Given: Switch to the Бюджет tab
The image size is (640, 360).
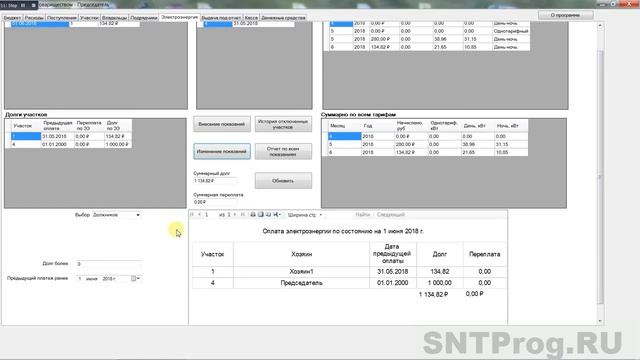Looking at the screenshot, I should coord(12,18).
